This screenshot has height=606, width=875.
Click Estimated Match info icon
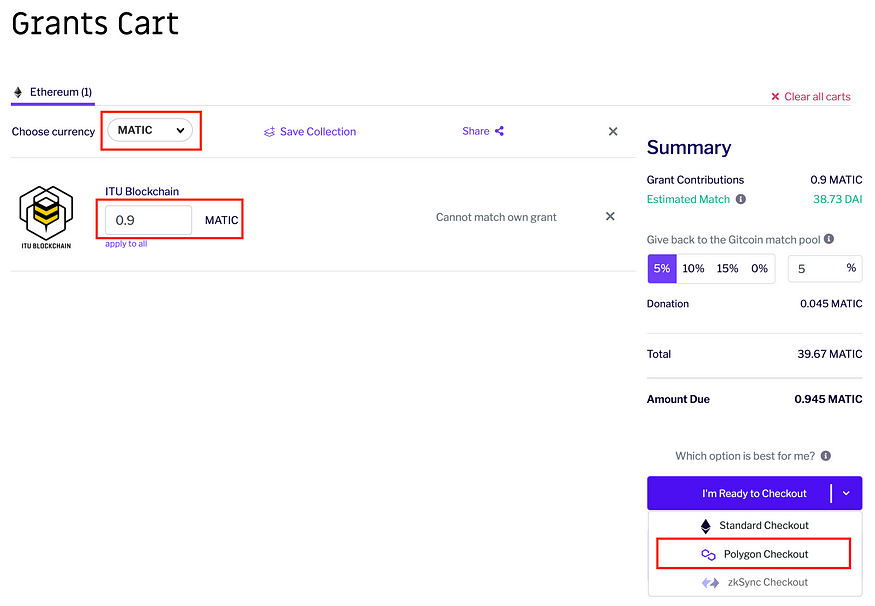tap(741, 199)
